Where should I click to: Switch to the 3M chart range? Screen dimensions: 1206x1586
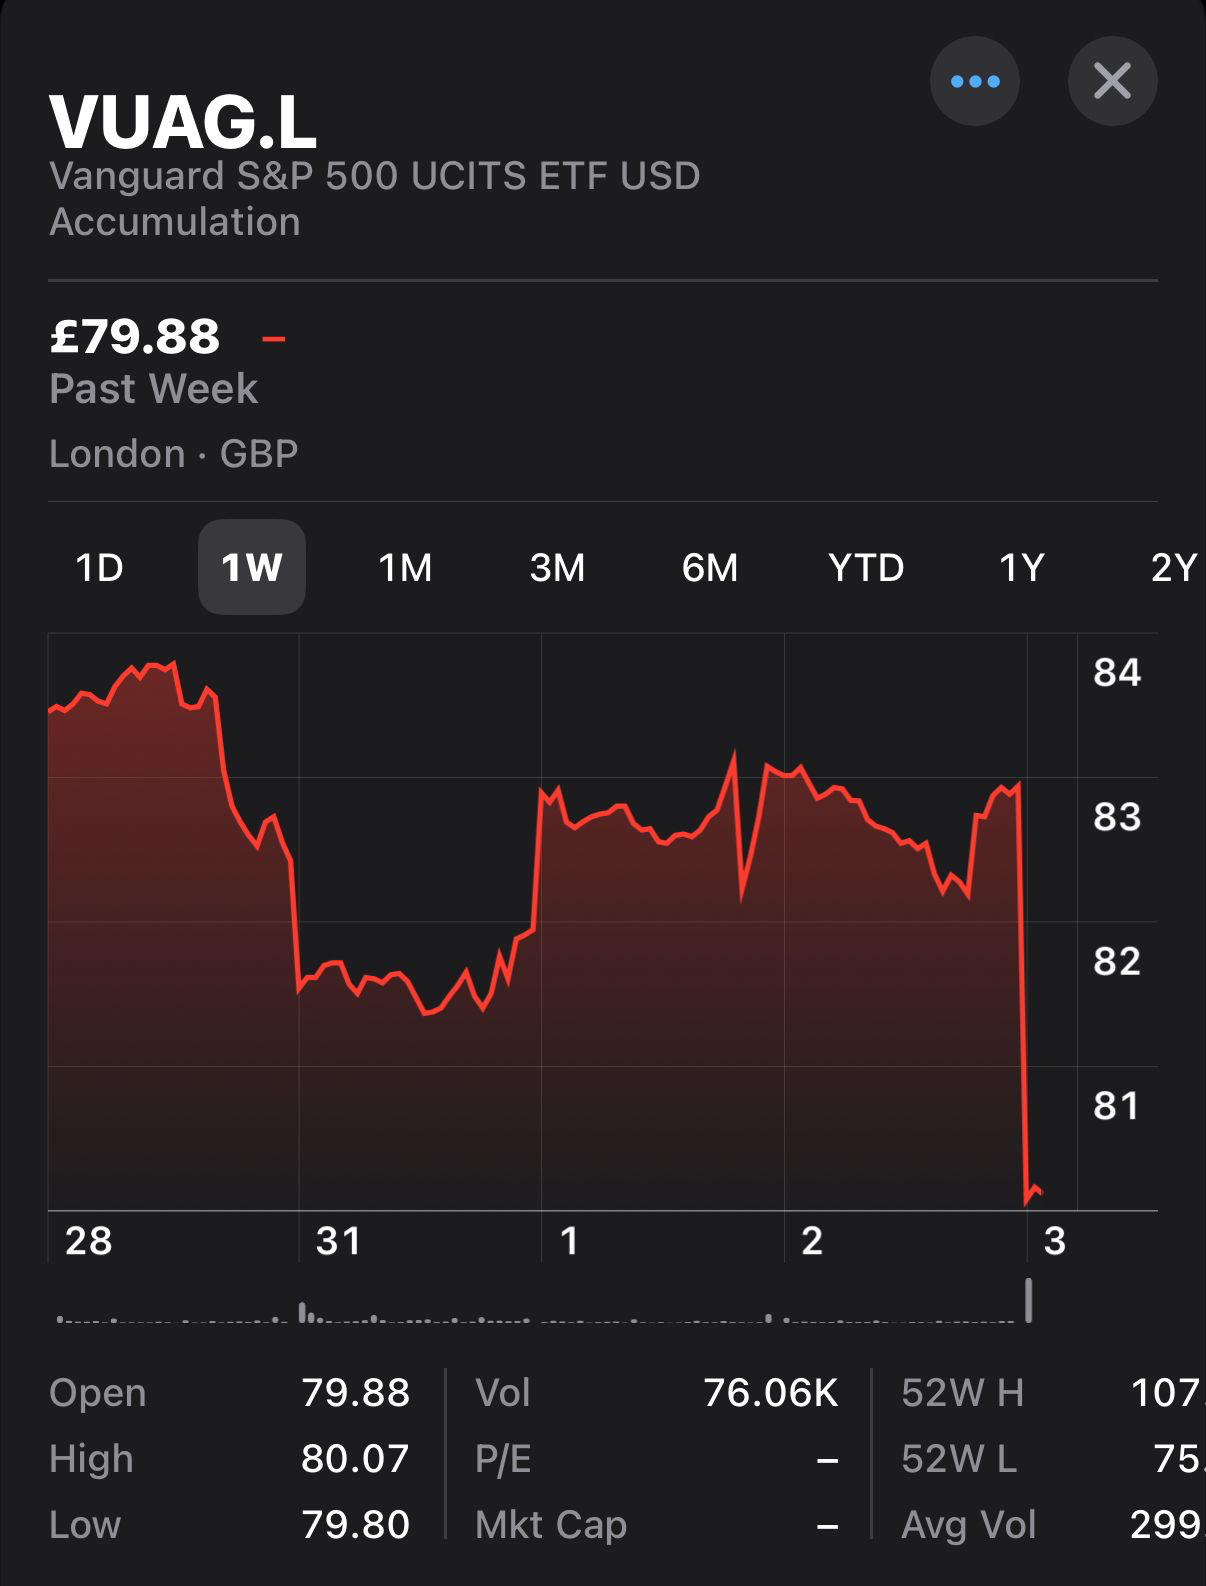(557, 568)
